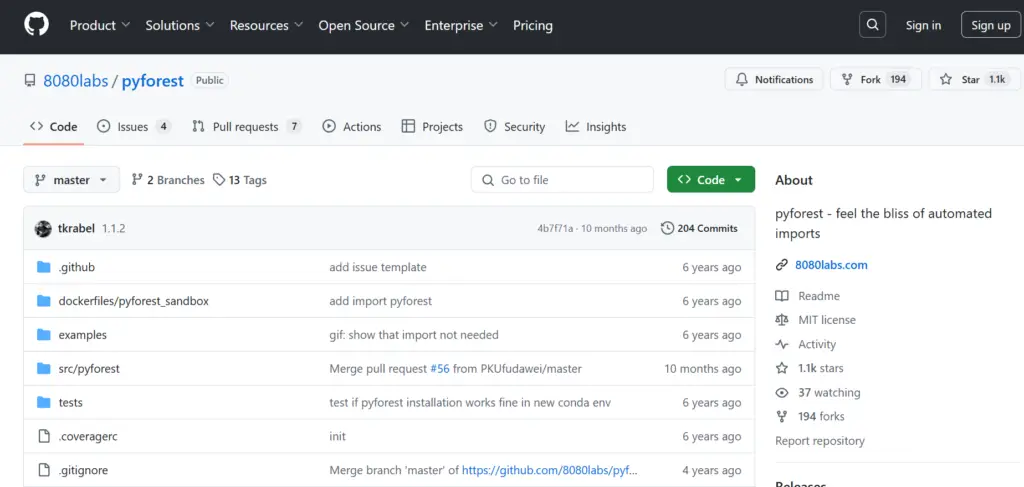Click the tag icon beside 13 Tags
The height and width of the screenshot is (487, 1024).
click(219, 180)
